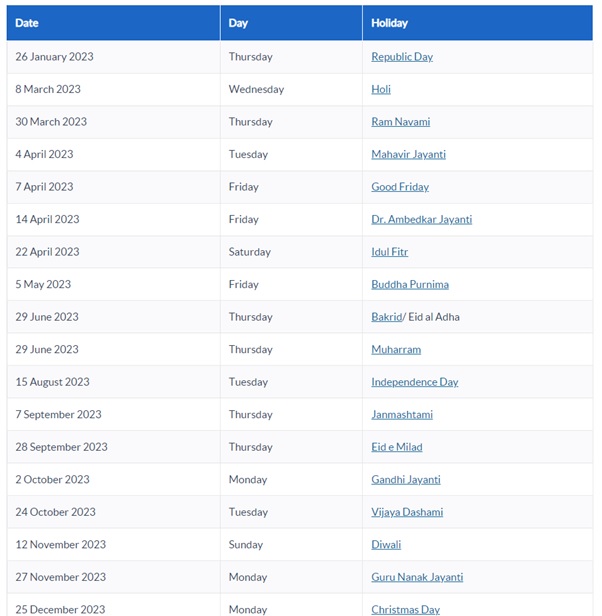Click the Holi holiday link
Screen dimensions: 602x616
pyautogui.click(x=381, y=89)
